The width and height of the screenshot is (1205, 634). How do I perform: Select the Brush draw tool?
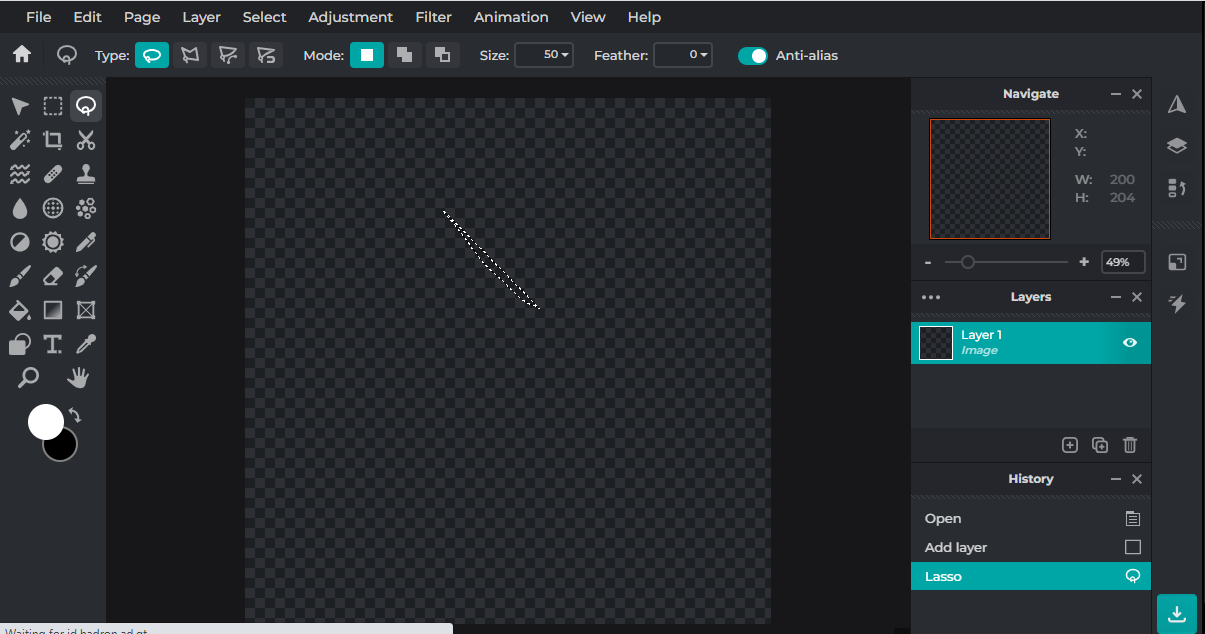(x=20, y=276)
